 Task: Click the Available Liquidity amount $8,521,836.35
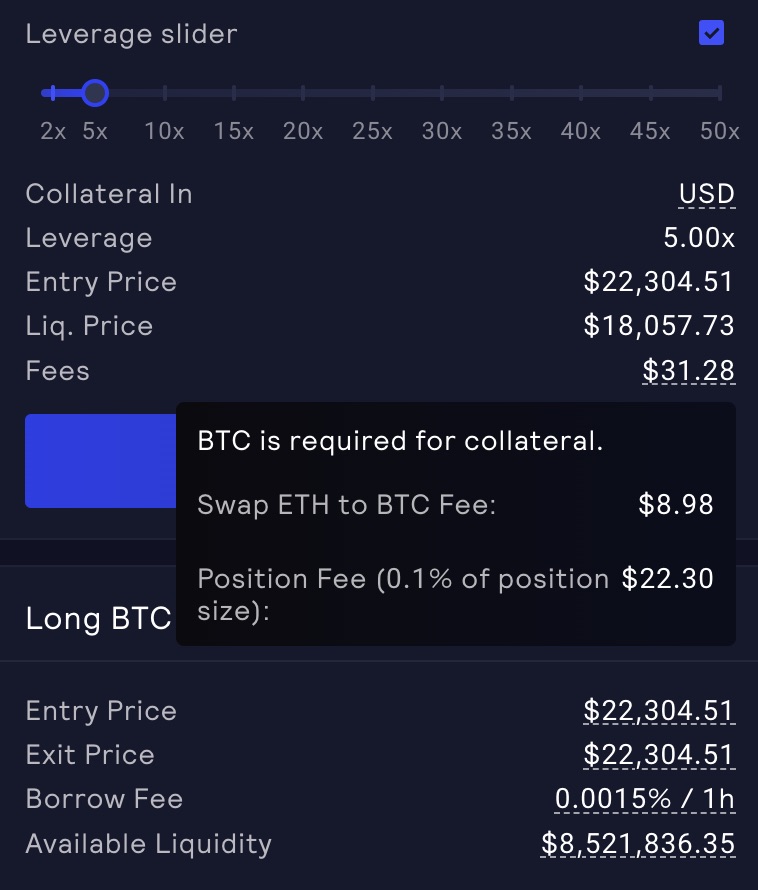638,843
